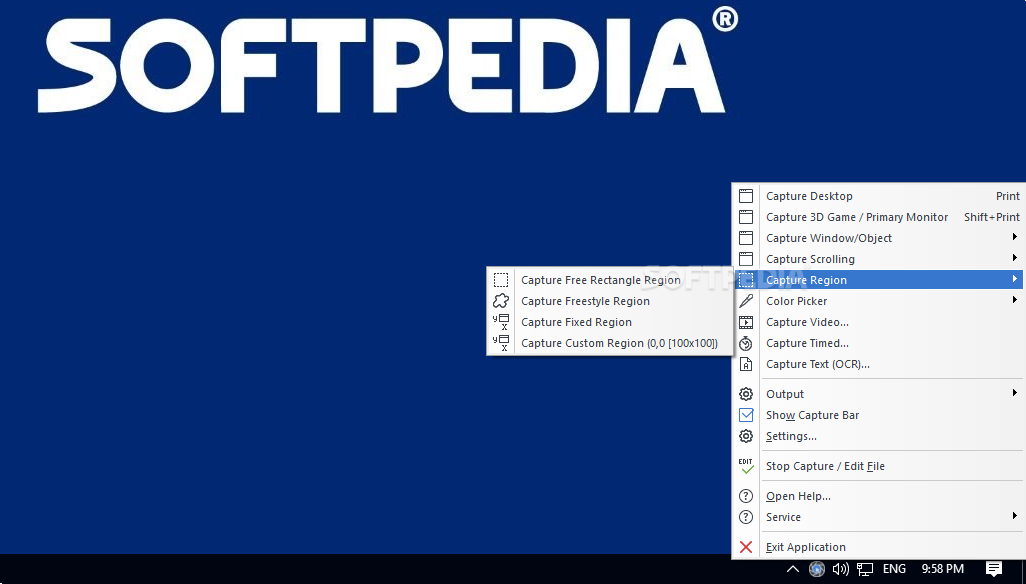Screen dimensions: 1026x584
Task: Click the Capture Fixed Region icon
Action: coord(501,322)
